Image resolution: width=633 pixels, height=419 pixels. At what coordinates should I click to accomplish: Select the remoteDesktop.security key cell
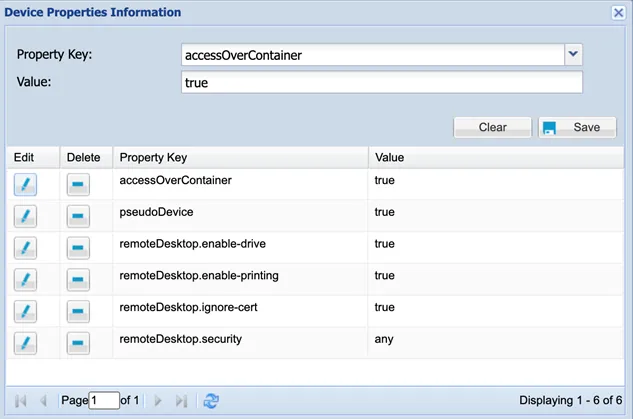180,339
